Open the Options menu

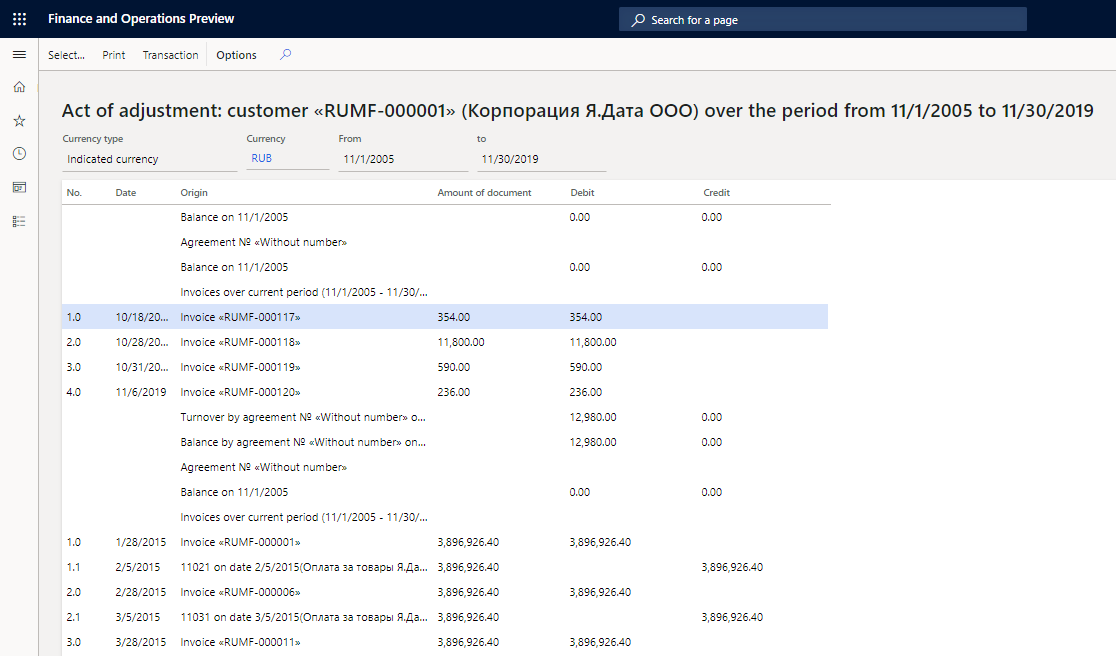(236, 55)
